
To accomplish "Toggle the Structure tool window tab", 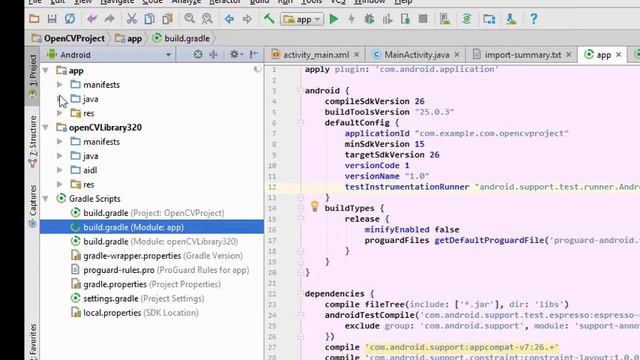I will (33, 141).
